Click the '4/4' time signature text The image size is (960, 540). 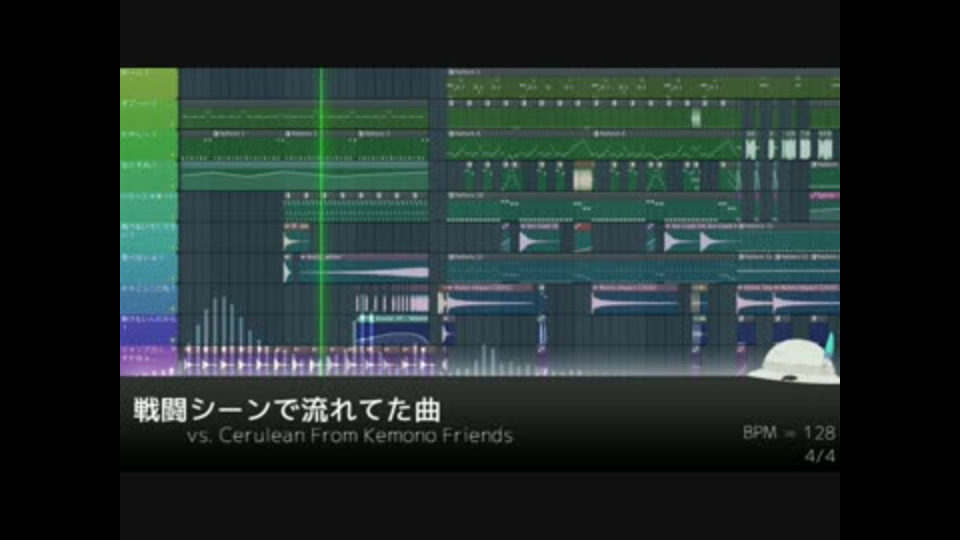click(820, 456)
